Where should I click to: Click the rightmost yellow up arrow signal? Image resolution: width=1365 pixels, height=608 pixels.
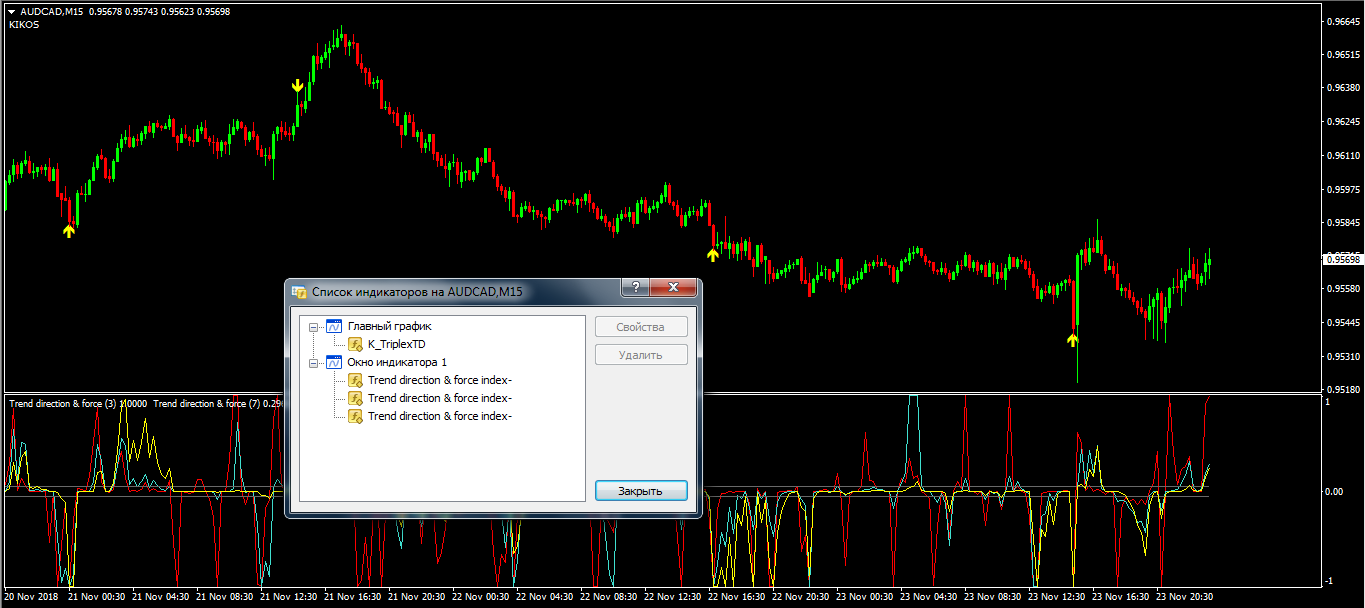1073,340
